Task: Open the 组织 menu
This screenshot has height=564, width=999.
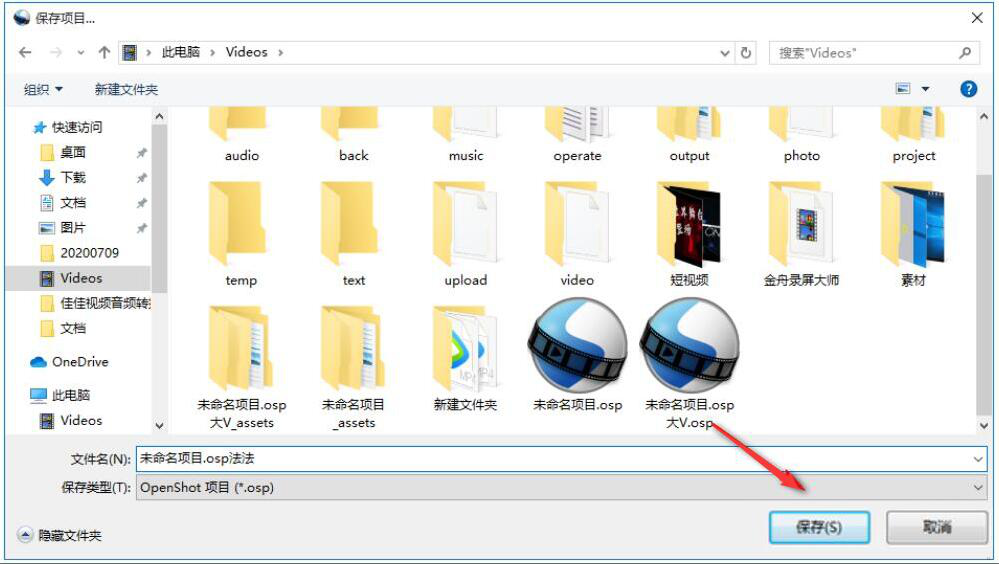Action: 43,89
